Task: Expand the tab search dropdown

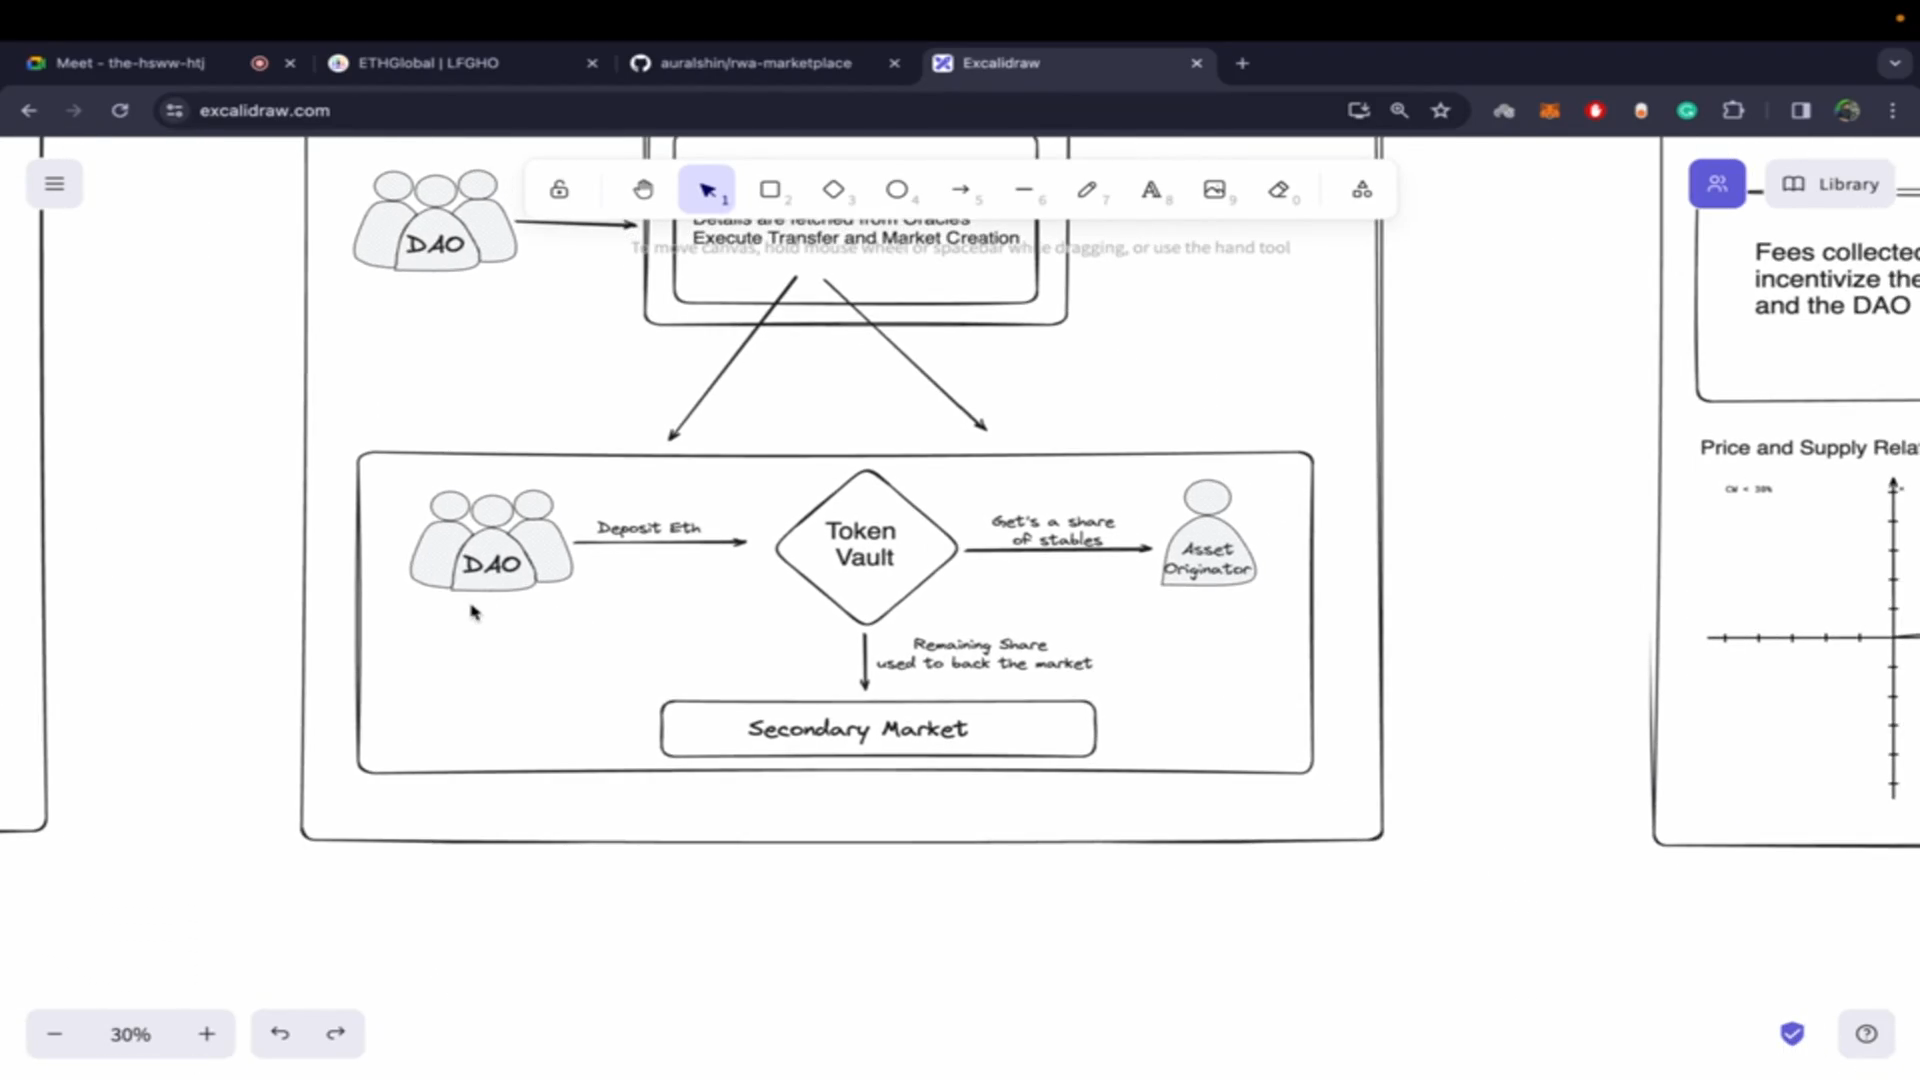Action: [1894, 63]
